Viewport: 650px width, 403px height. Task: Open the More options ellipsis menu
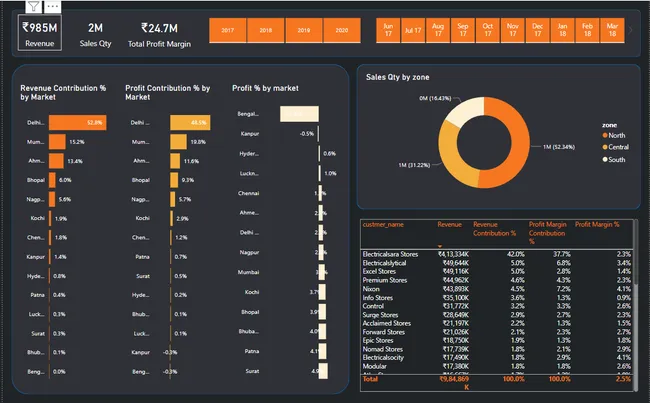click(x=52, y=7)
